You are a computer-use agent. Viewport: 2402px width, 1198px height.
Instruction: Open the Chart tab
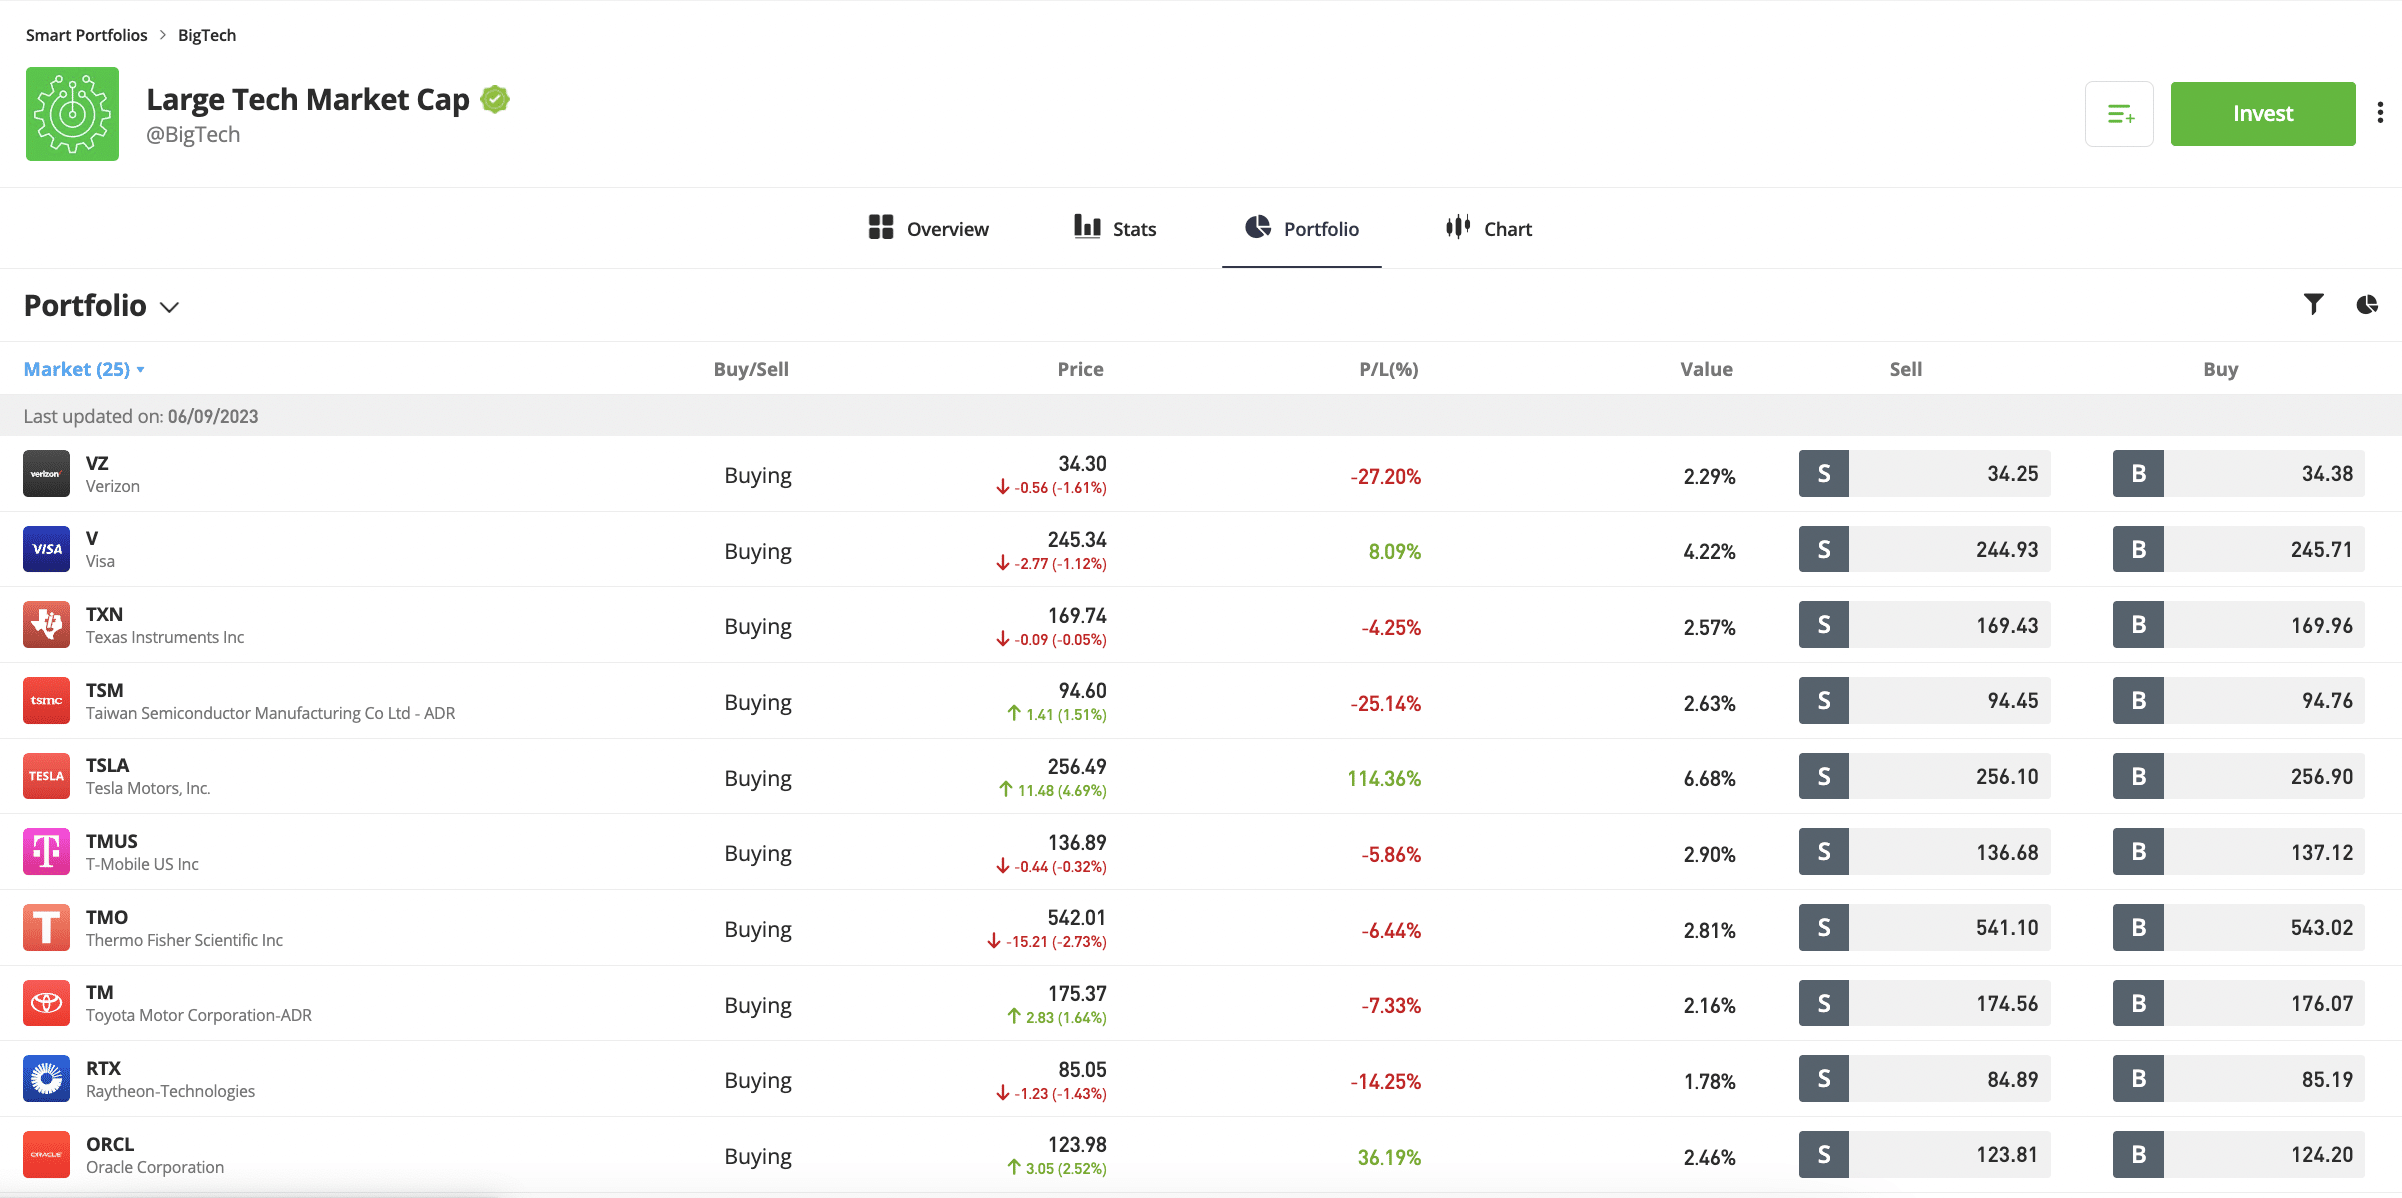(1488, 229)
